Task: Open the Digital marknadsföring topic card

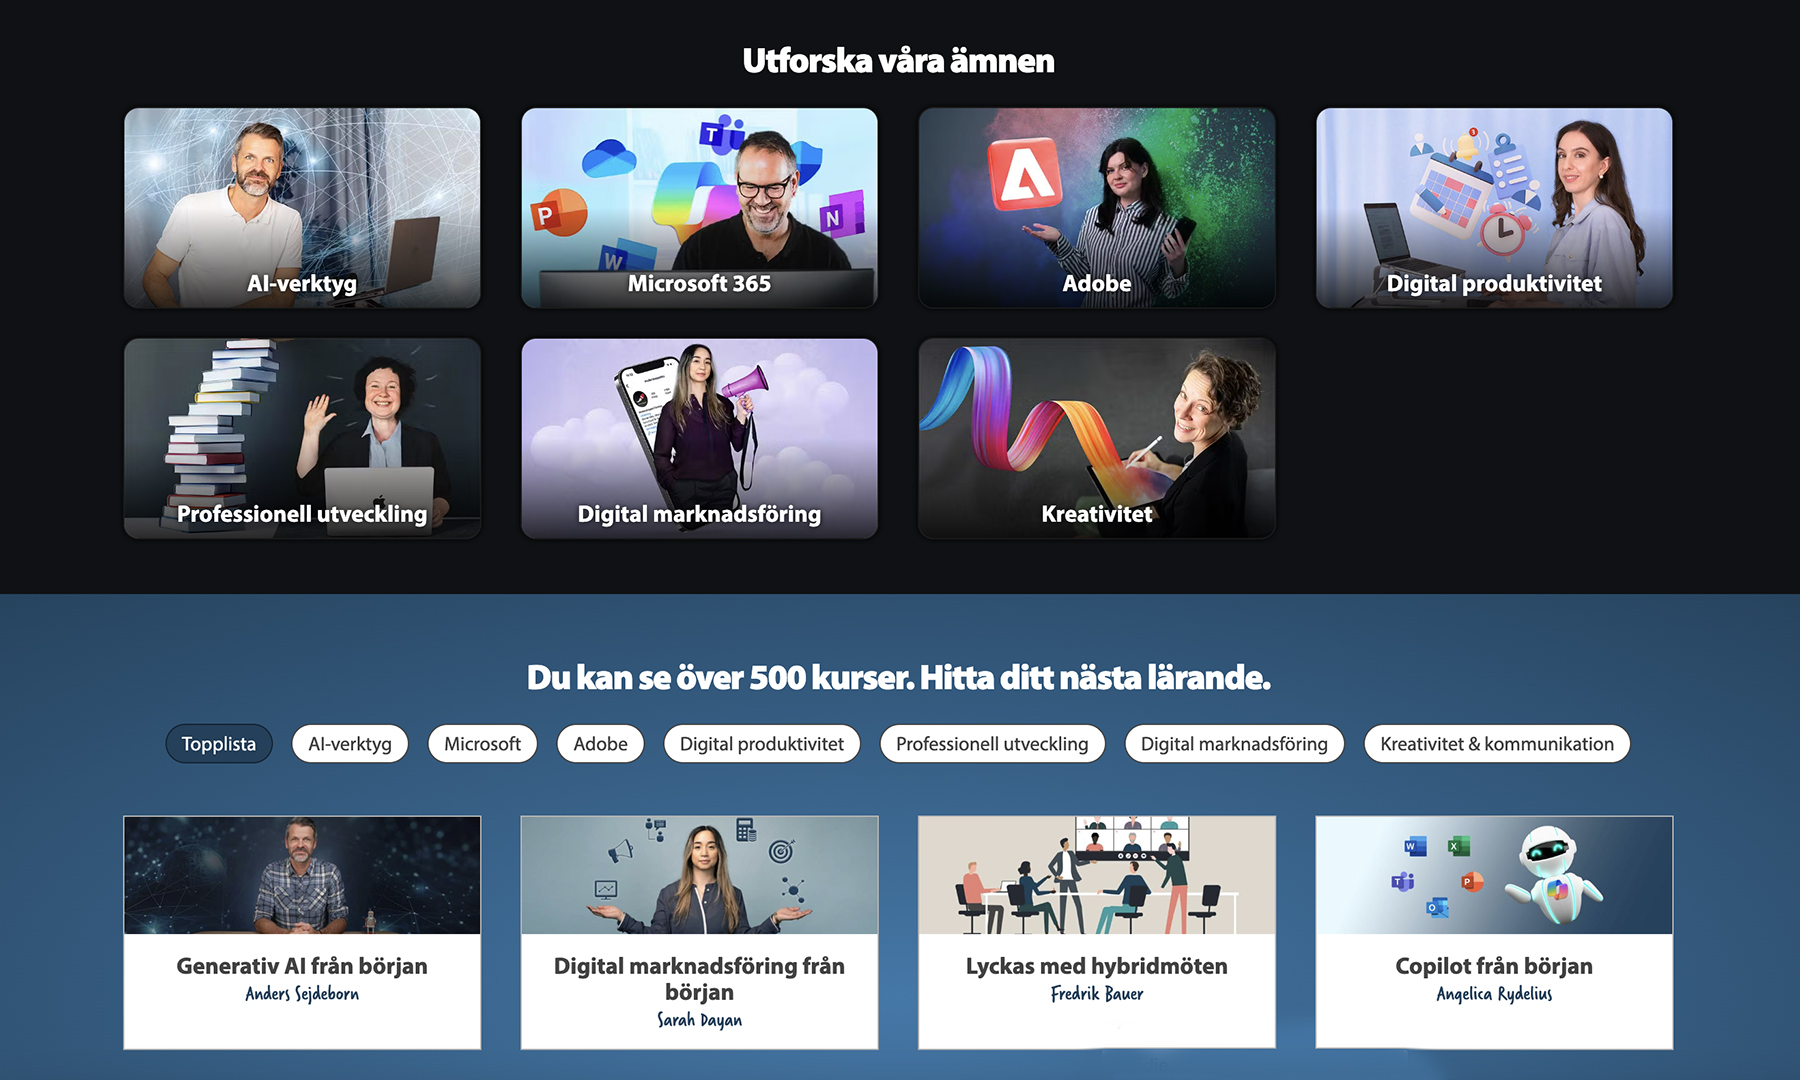Action: pyautogui.click(x=699, y=438)
